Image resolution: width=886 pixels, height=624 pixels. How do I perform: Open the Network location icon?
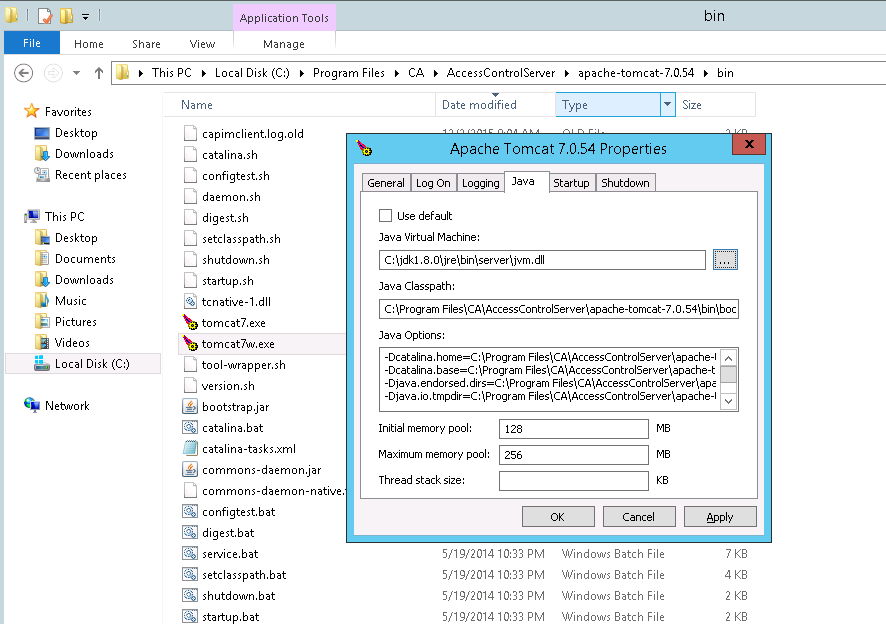[x=32, y=405]
